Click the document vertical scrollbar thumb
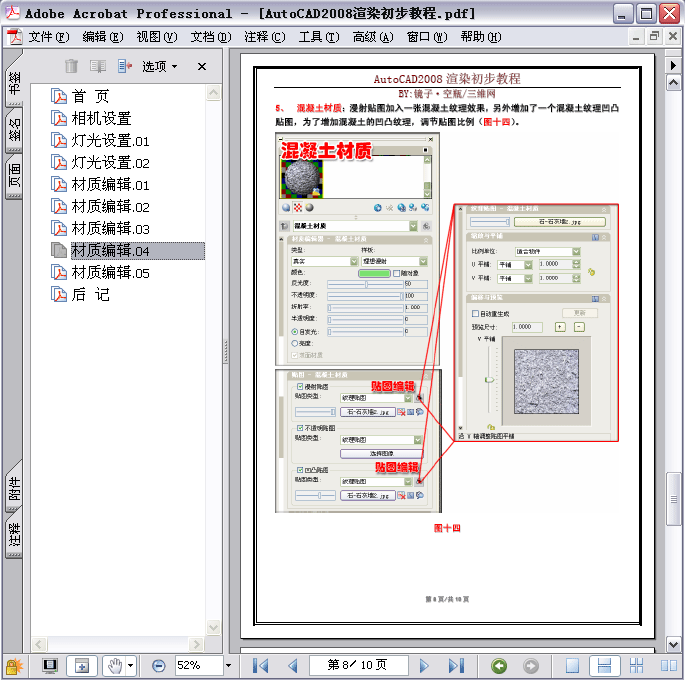Screen dimensions: 685x680 pos(673,499)
